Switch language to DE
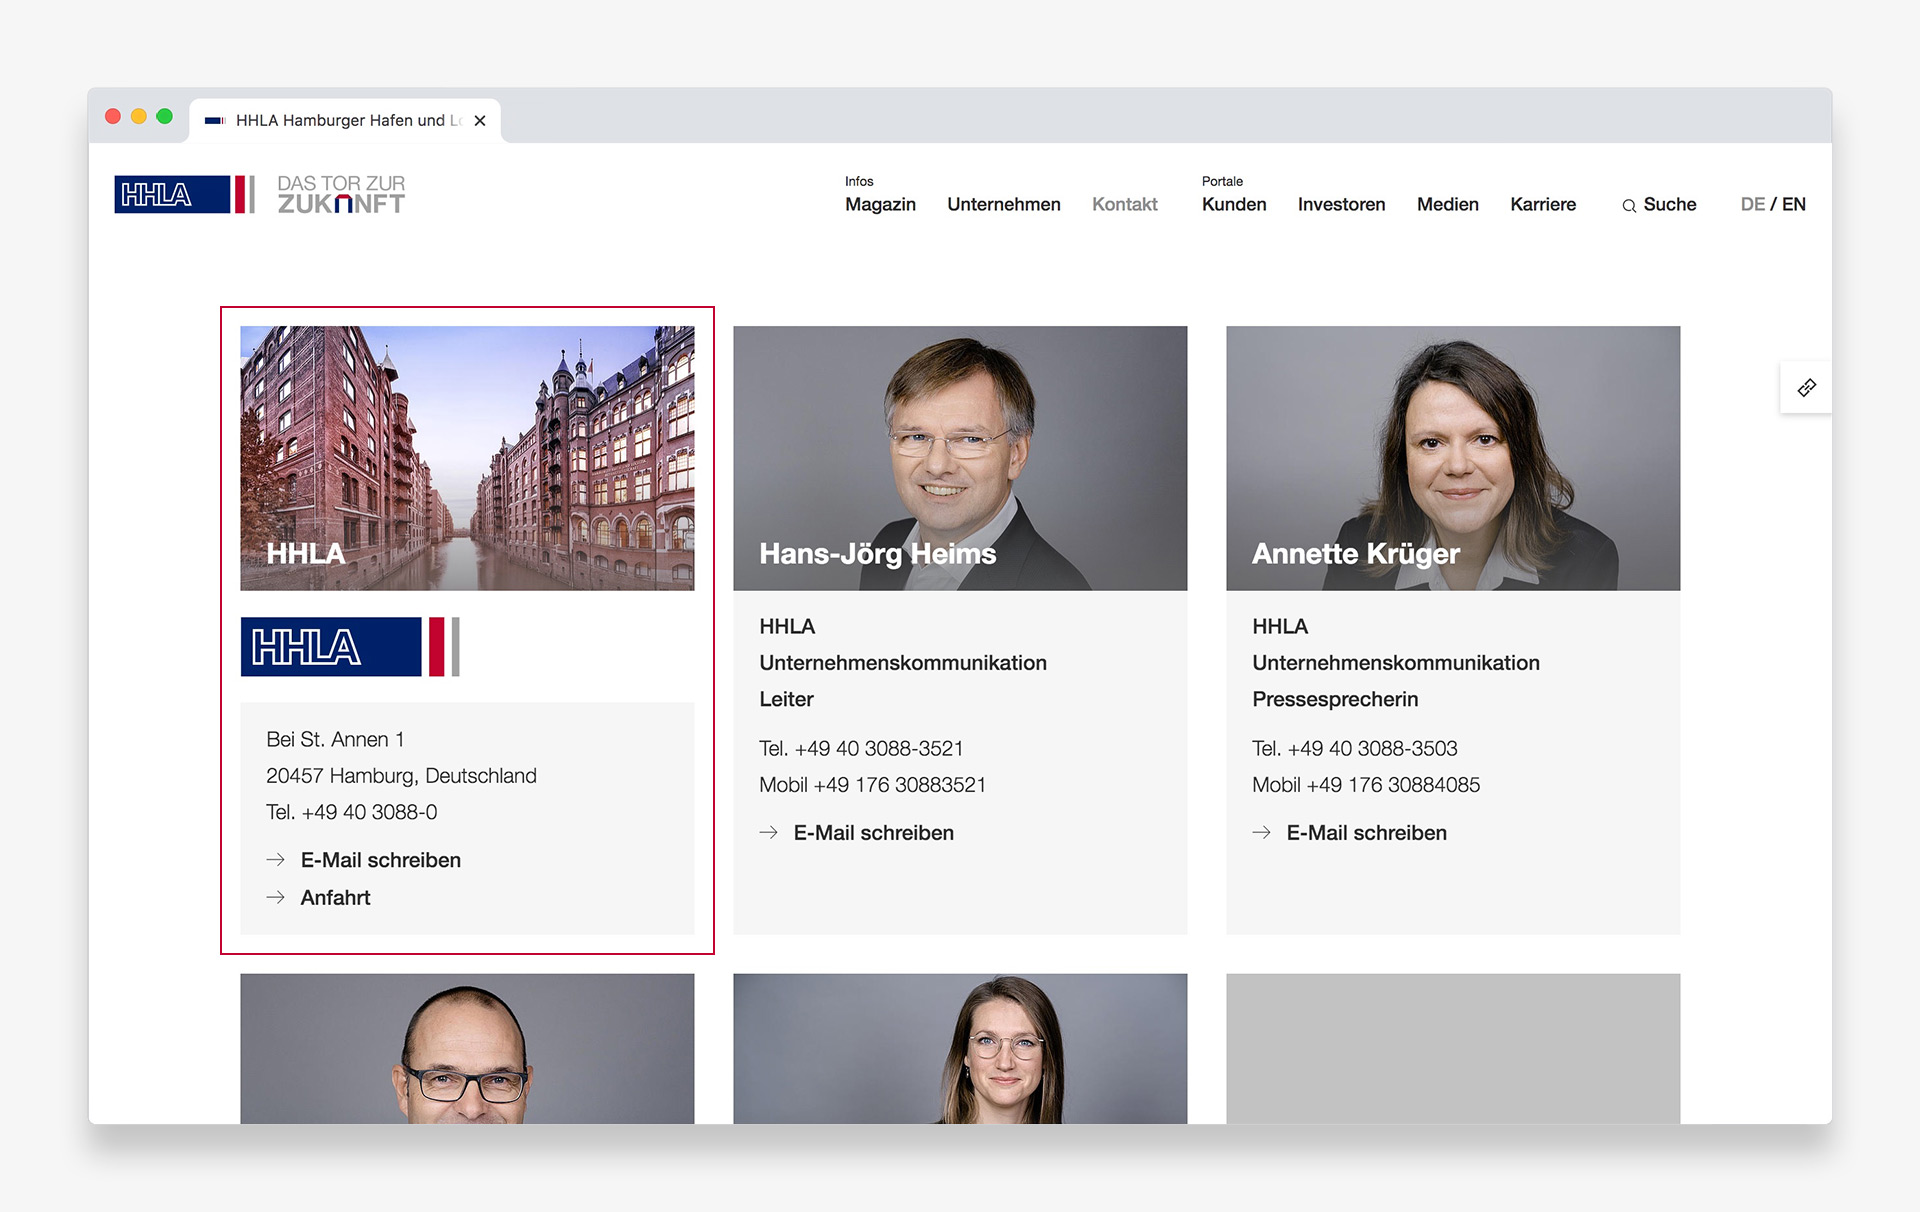Image resolution: width=1920 pixels, height=1212 pixels. (x=1752, y=204)
